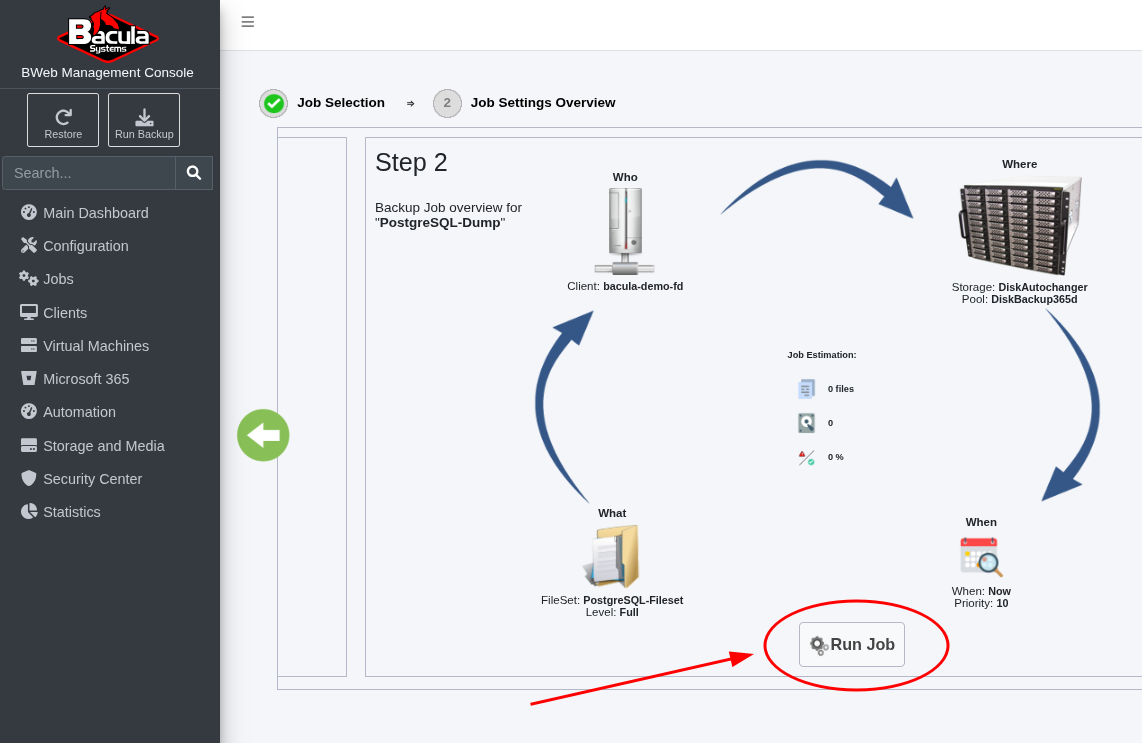Image resolution: width=1142 pixels, height=743 pixels.
Task: Open Virtual Machines section
Action: tap(95, 346)
